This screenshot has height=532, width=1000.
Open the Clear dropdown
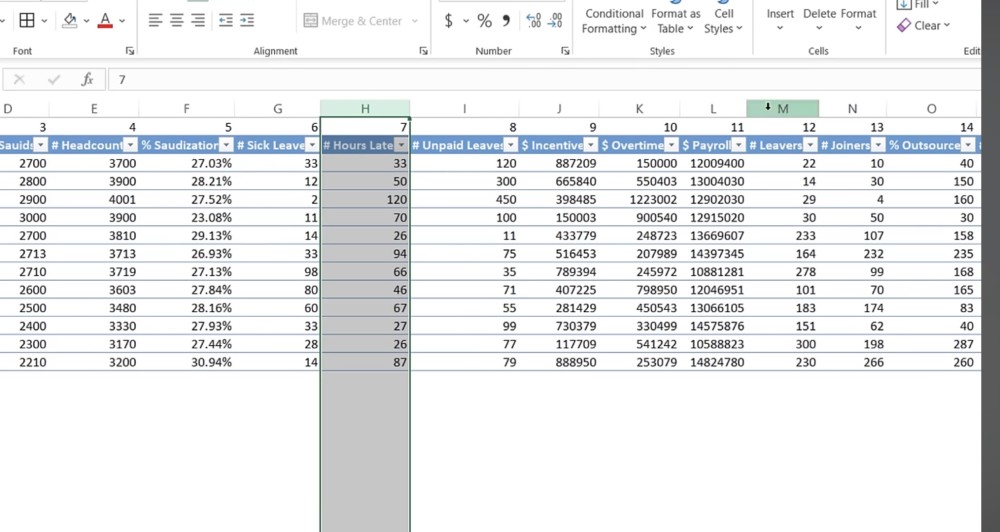(923, 26)
